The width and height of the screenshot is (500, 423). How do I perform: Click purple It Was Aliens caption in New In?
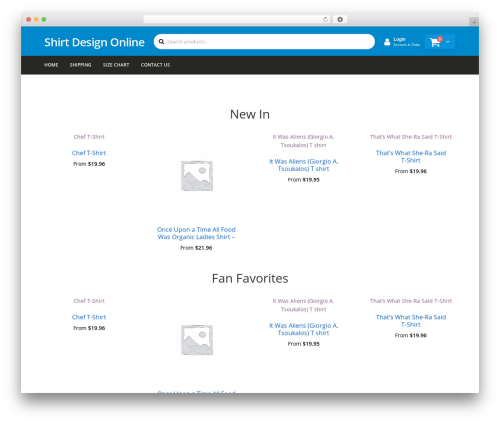point(303,141)
